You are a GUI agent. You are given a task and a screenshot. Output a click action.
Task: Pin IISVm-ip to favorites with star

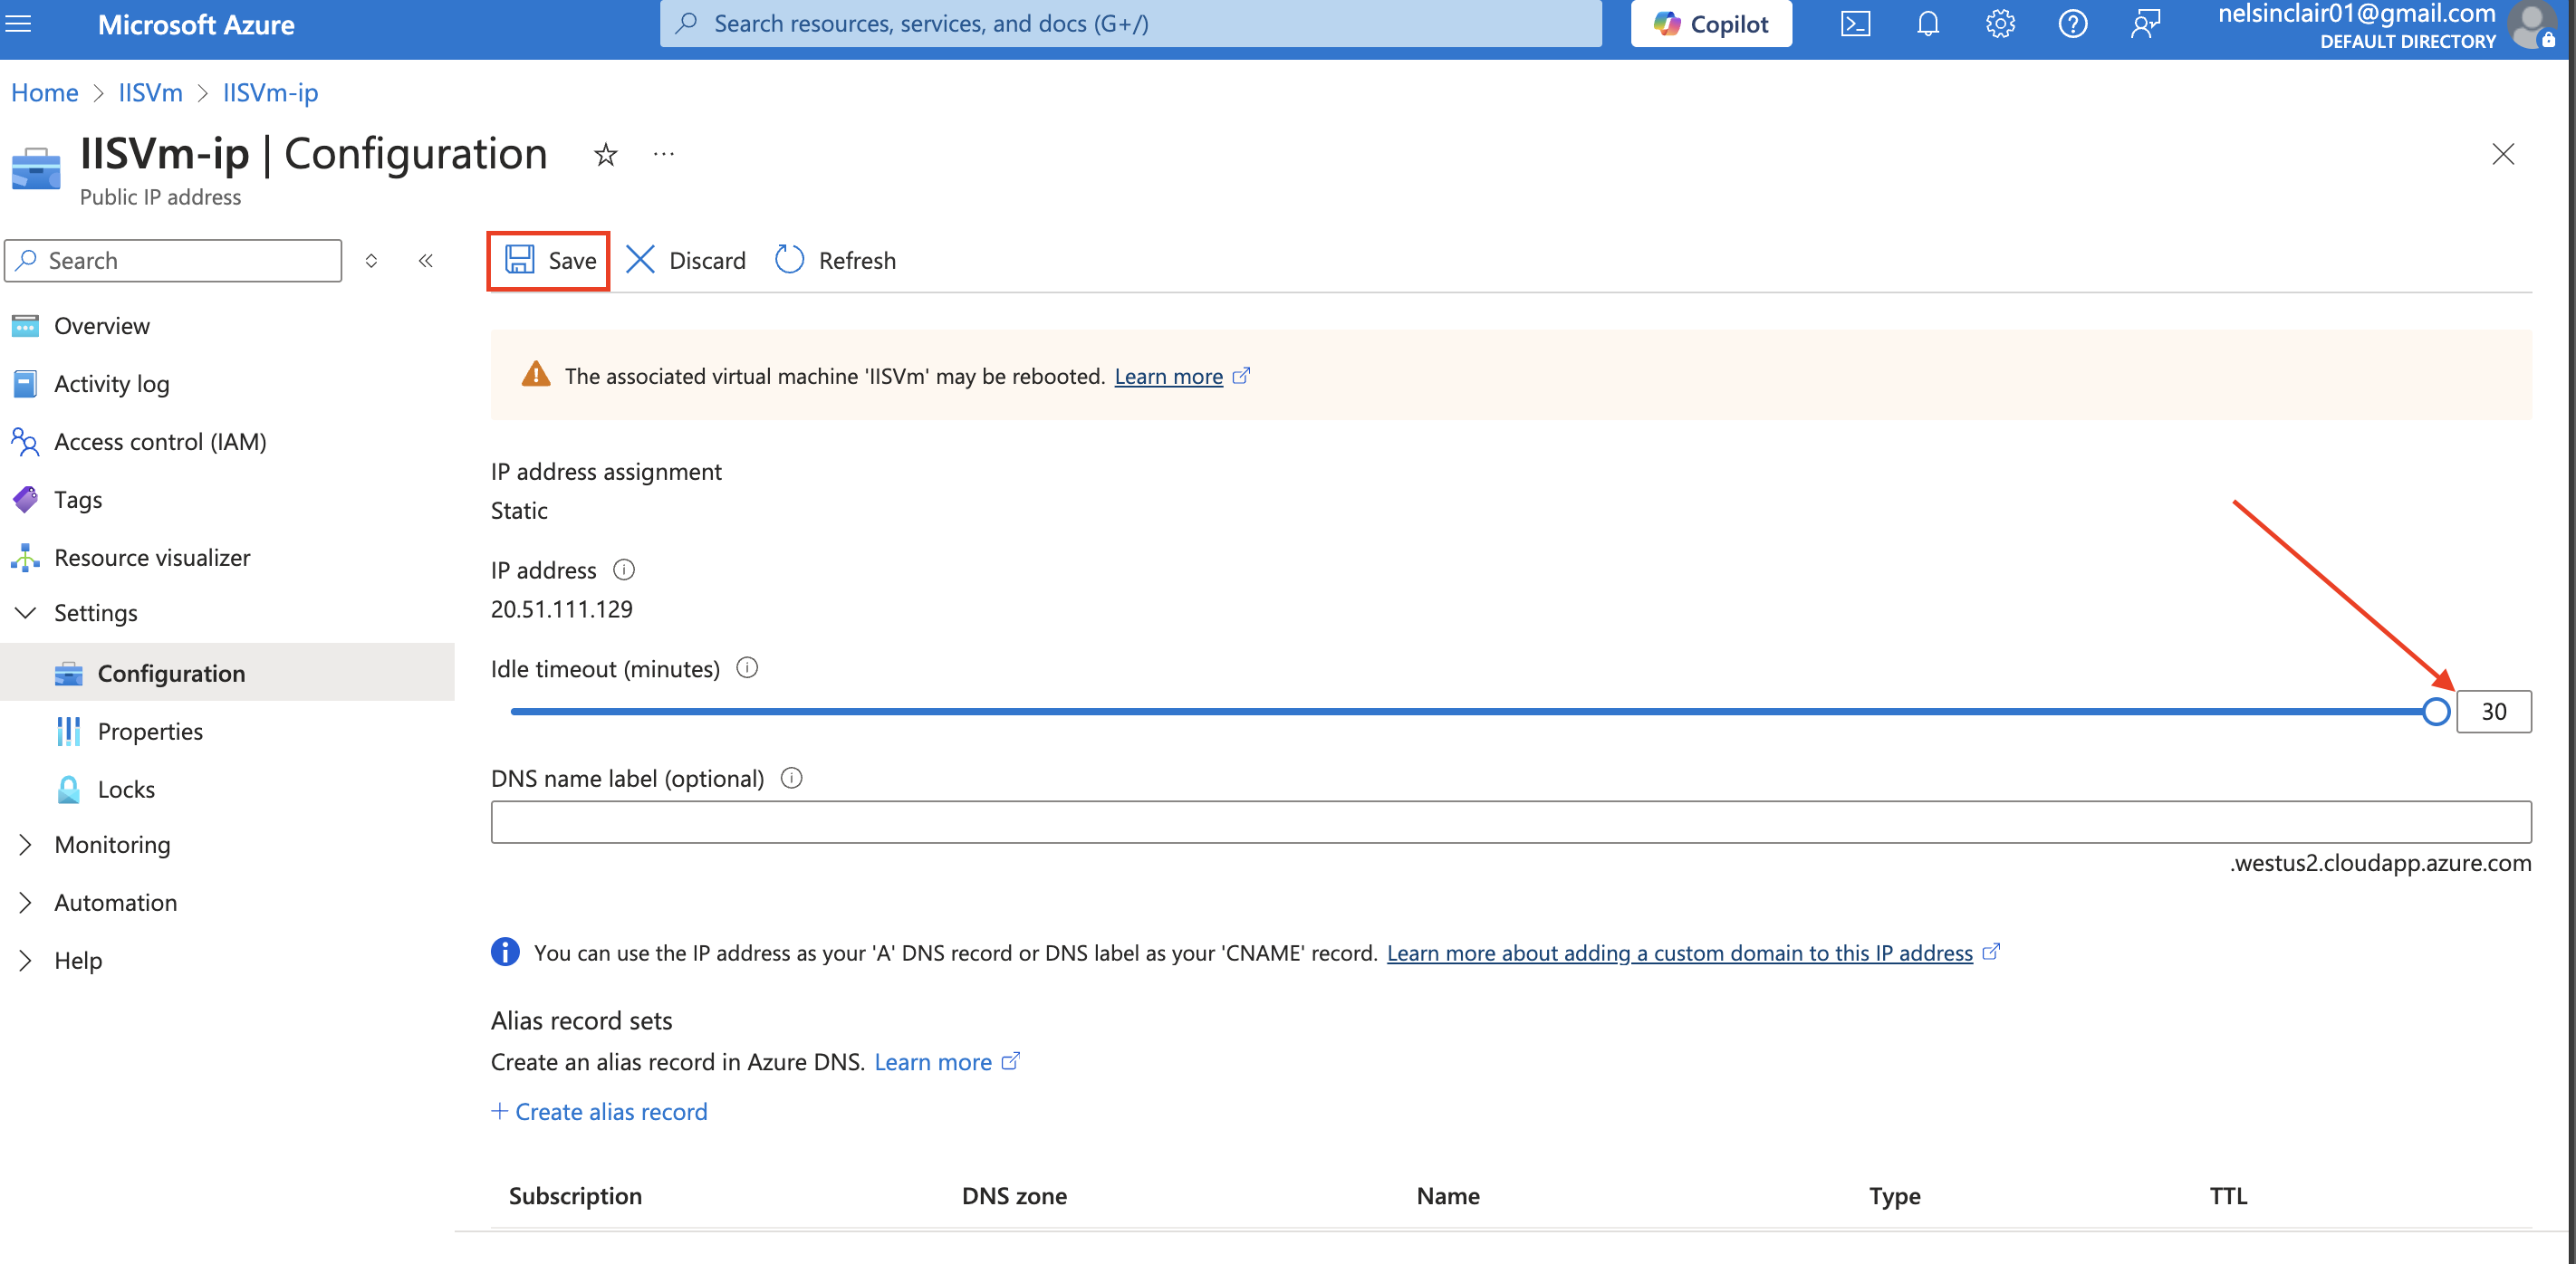605,154
